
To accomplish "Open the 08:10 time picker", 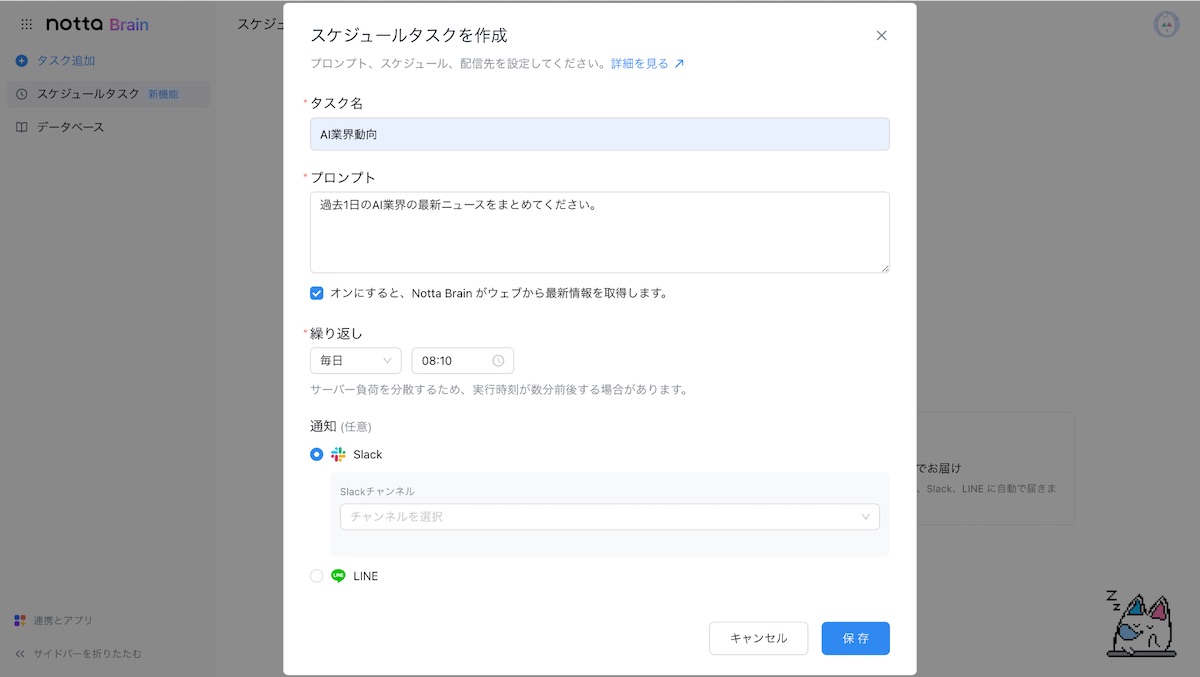I will (x=463, y=361).
